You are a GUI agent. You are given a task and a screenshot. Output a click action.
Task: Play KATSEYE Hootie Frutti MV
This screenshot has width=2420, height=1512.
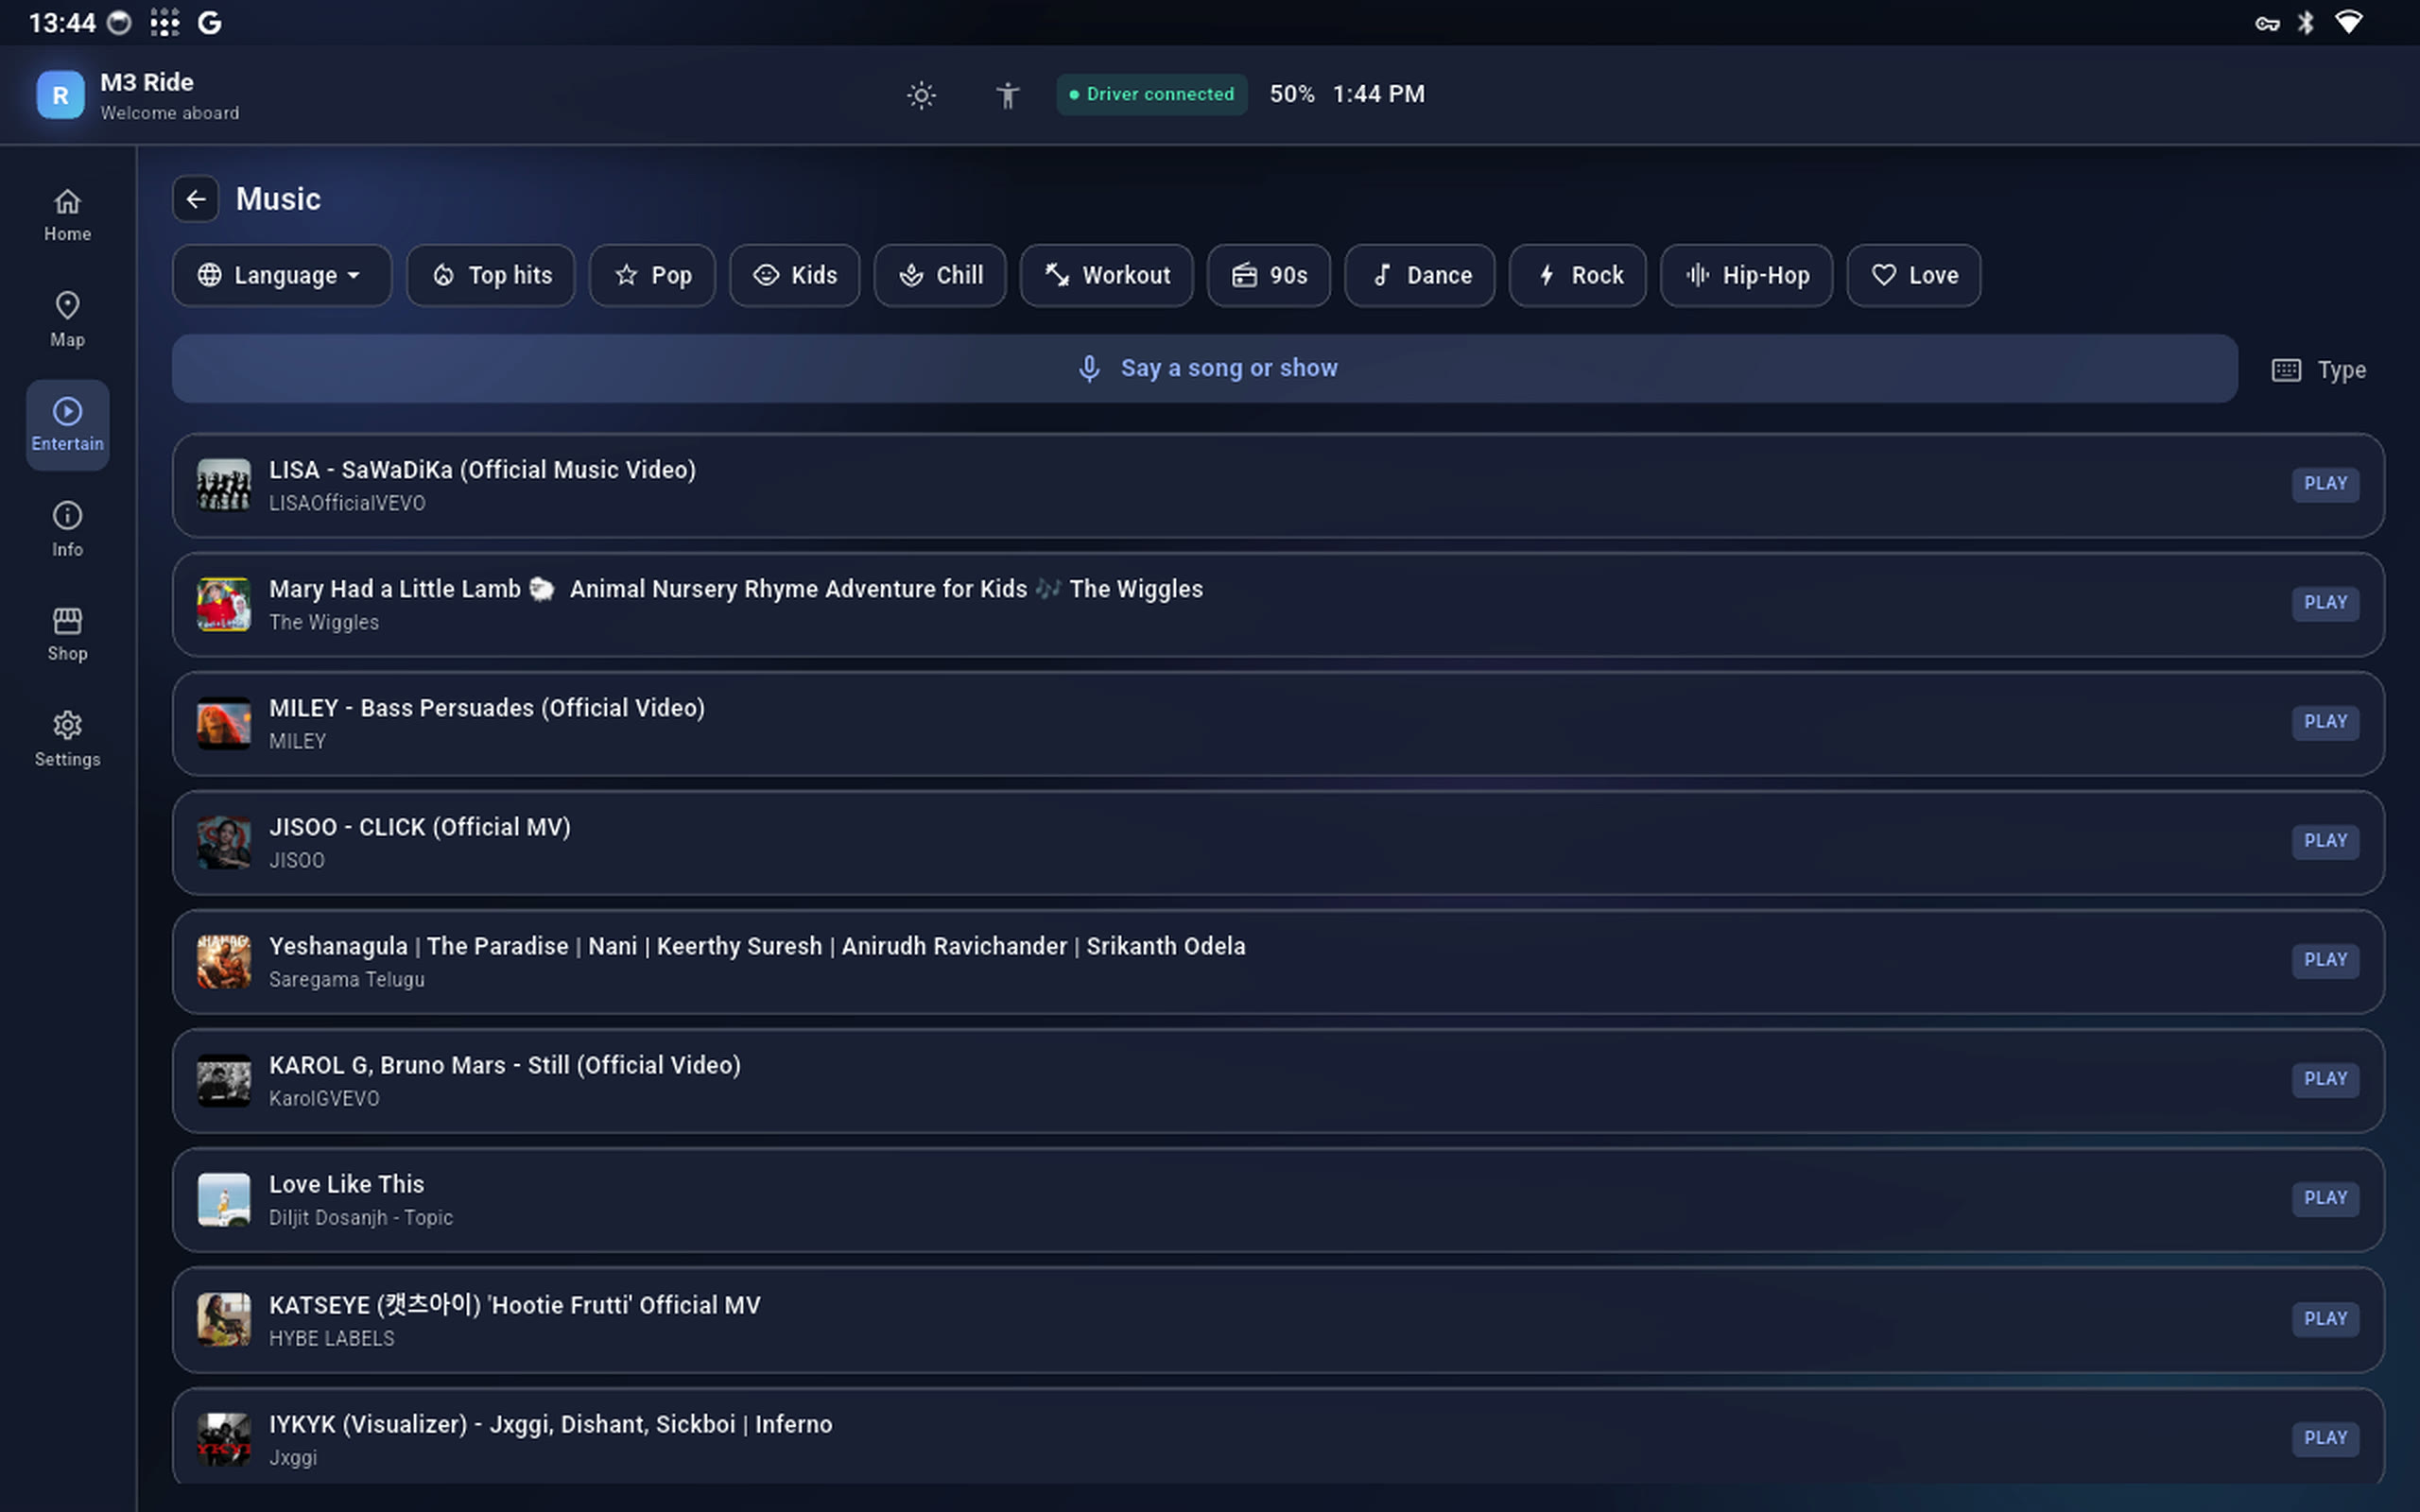2325,1319
